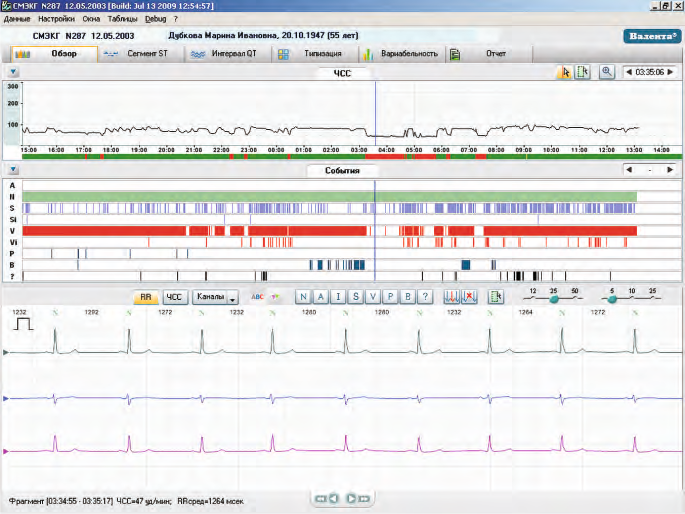This screenshot has height=514, width=685.
Task: Mark beat as A type
Action: 321,297
